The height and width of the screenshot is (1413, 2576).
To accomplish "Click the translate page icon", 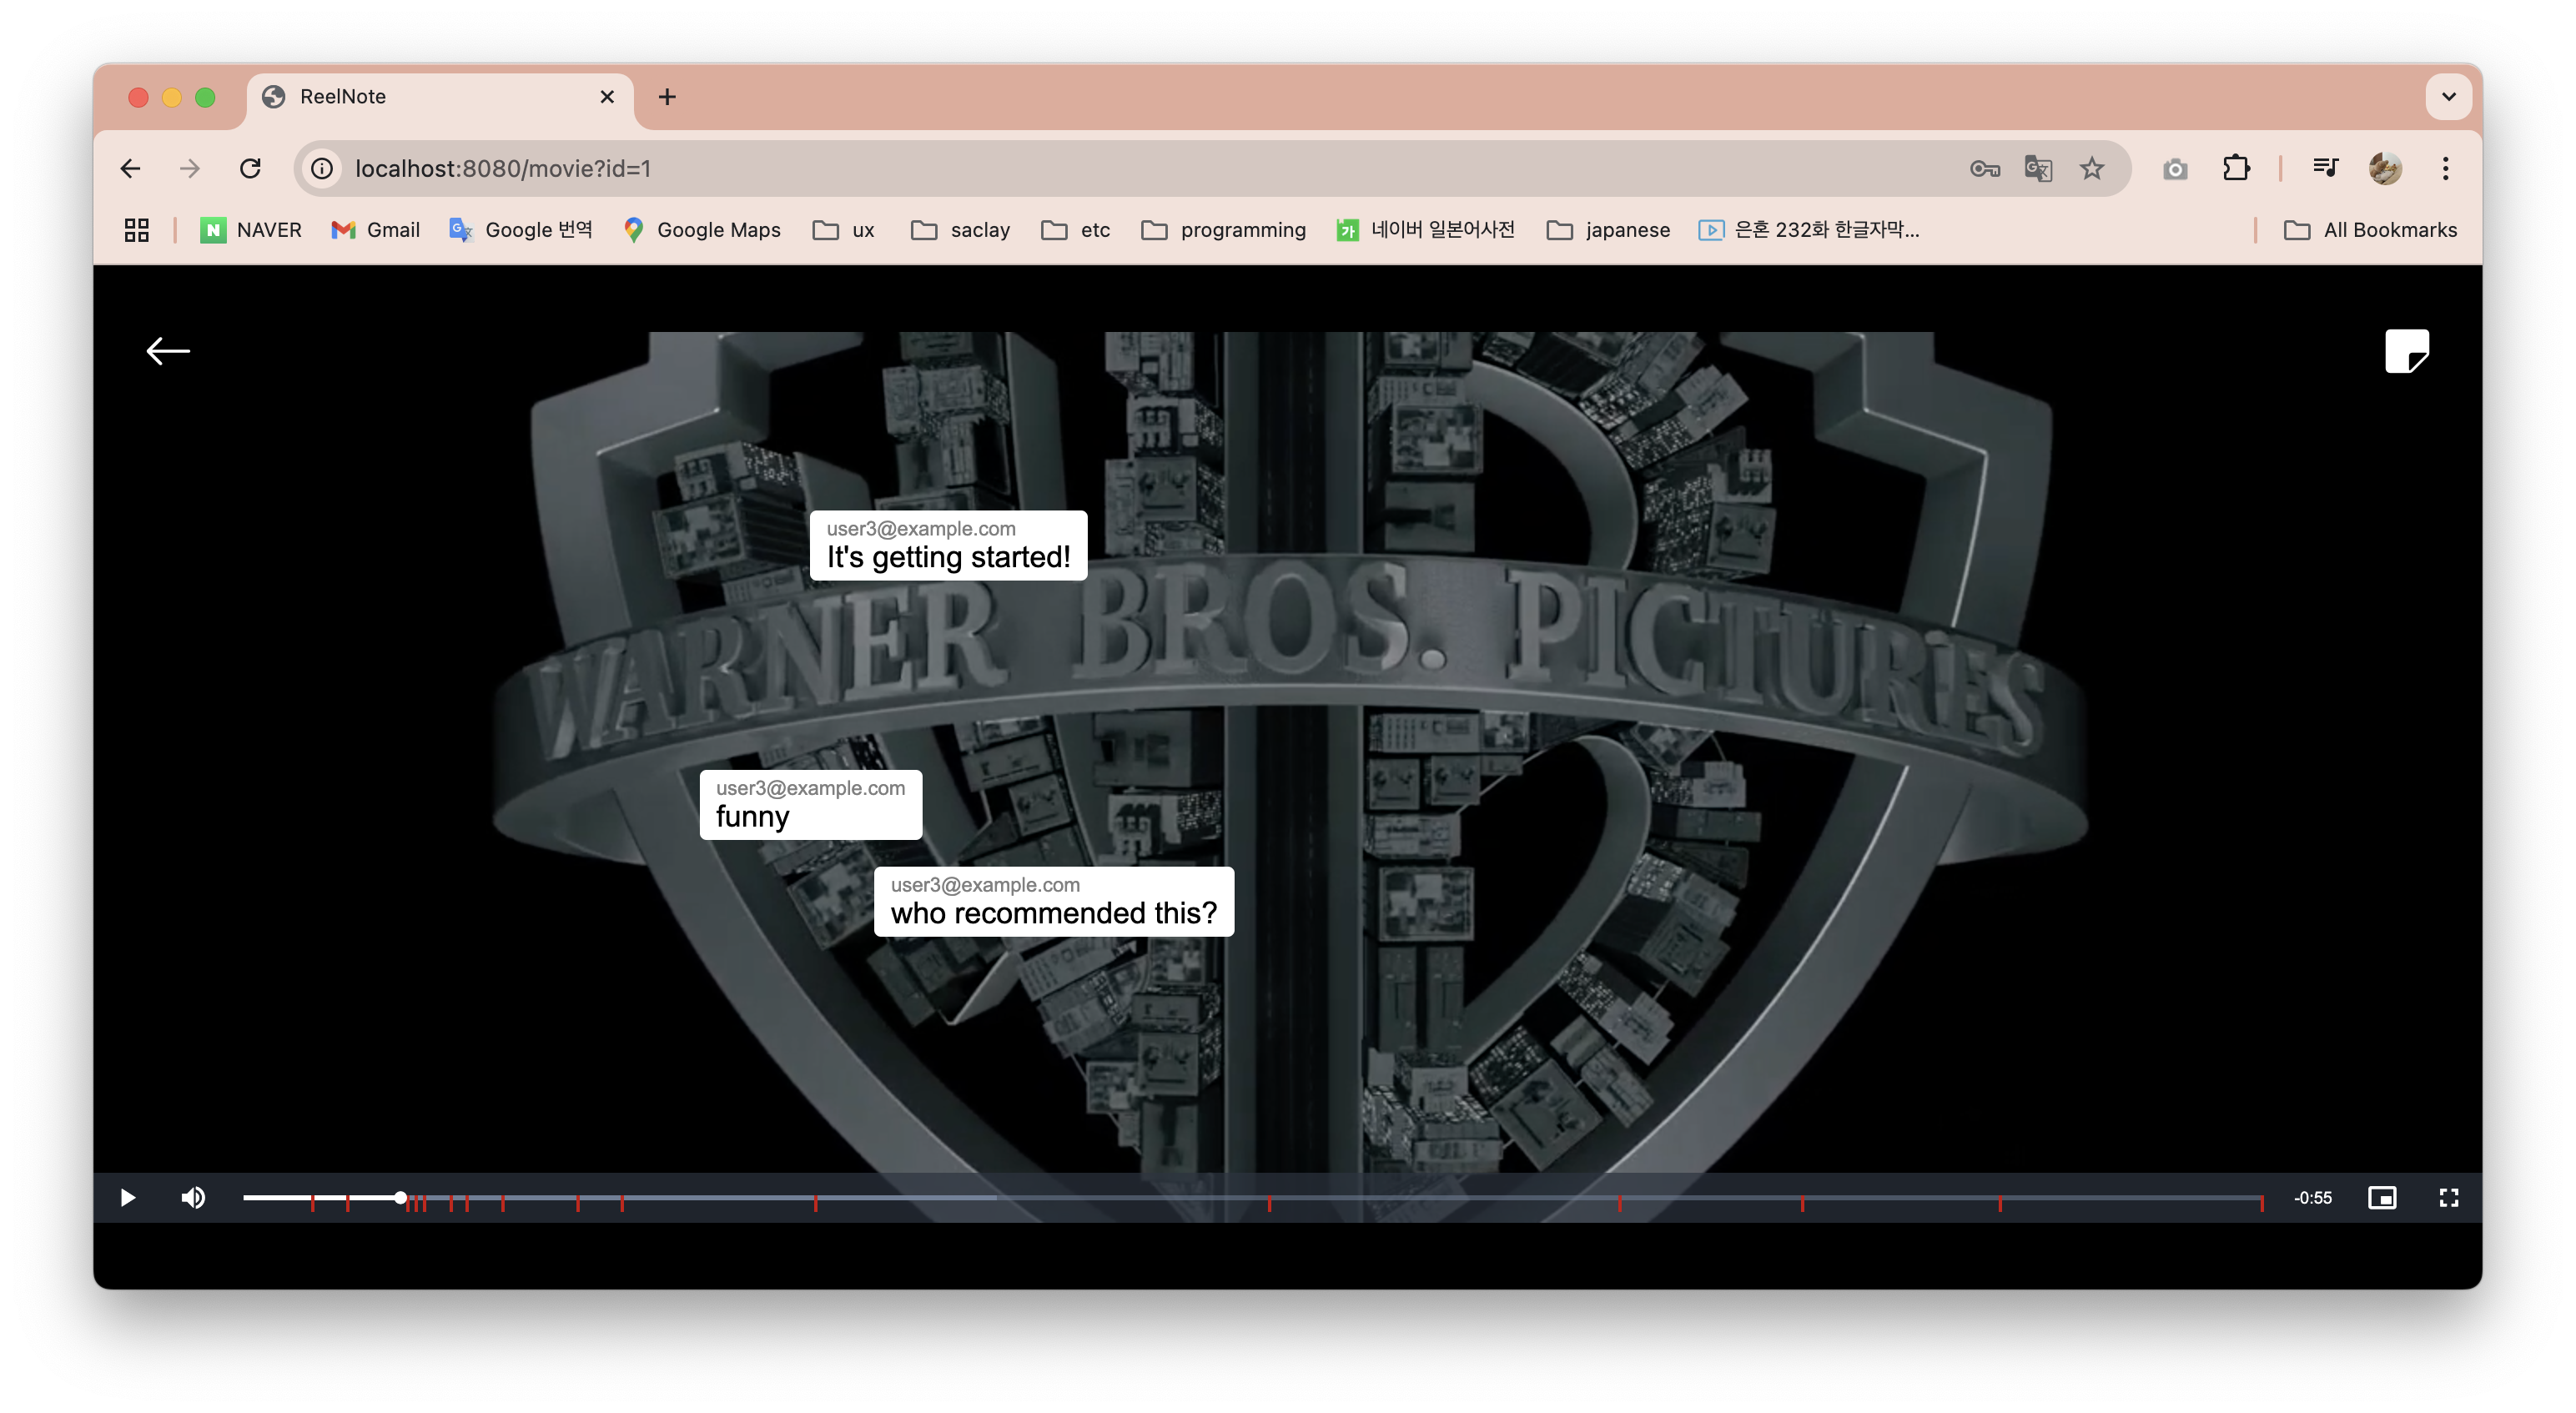I will [x=2038, y=168].
